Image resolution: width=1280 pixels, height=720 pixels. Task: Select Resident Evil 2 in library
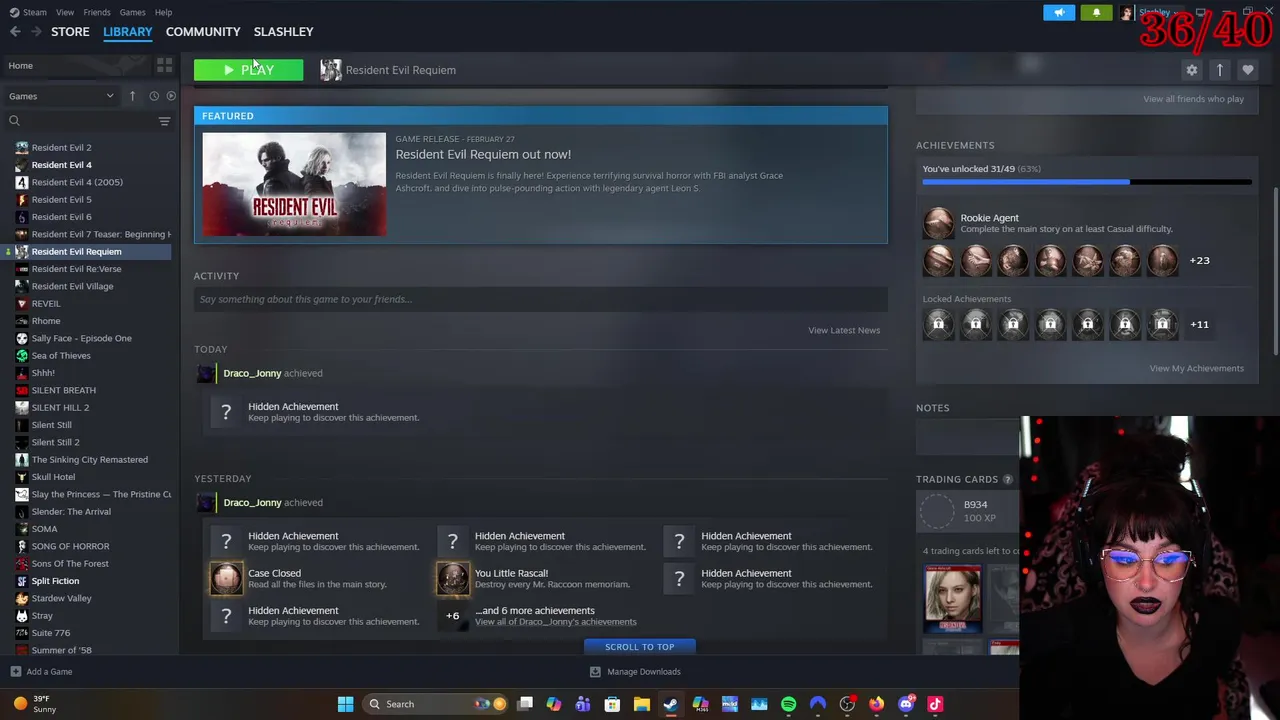(x=61, y=148)
